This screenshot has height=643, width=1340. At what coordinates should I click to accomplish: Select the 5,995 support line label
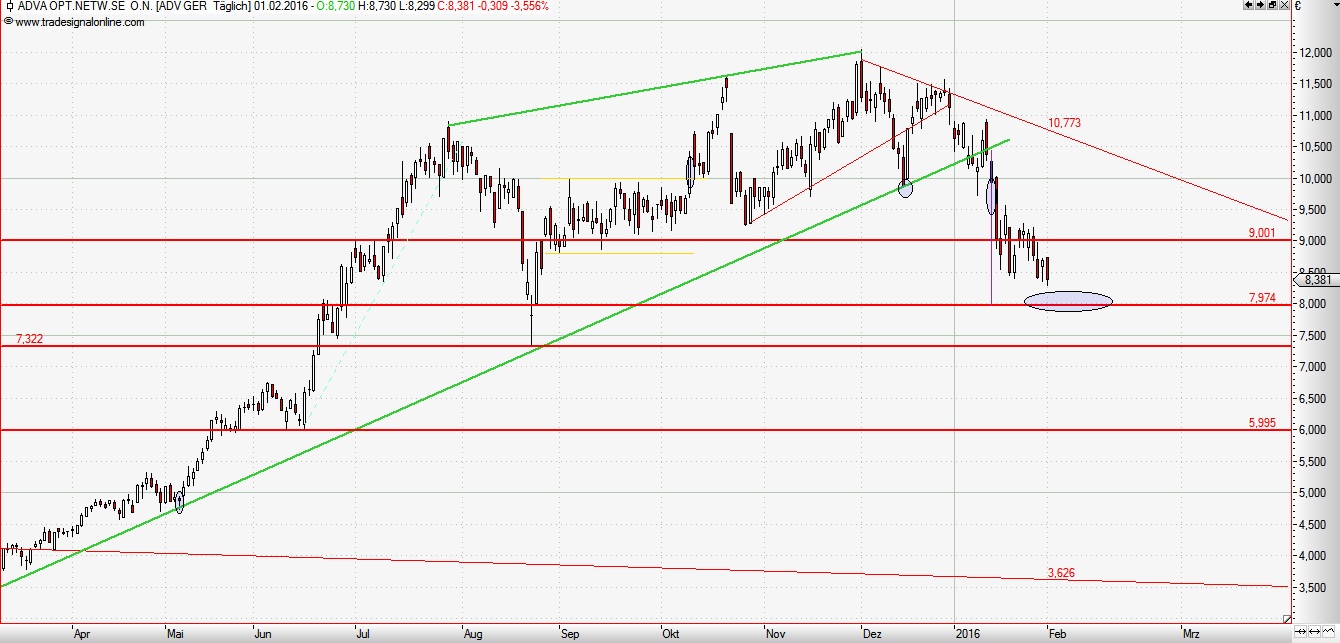tap(1262, 423)
